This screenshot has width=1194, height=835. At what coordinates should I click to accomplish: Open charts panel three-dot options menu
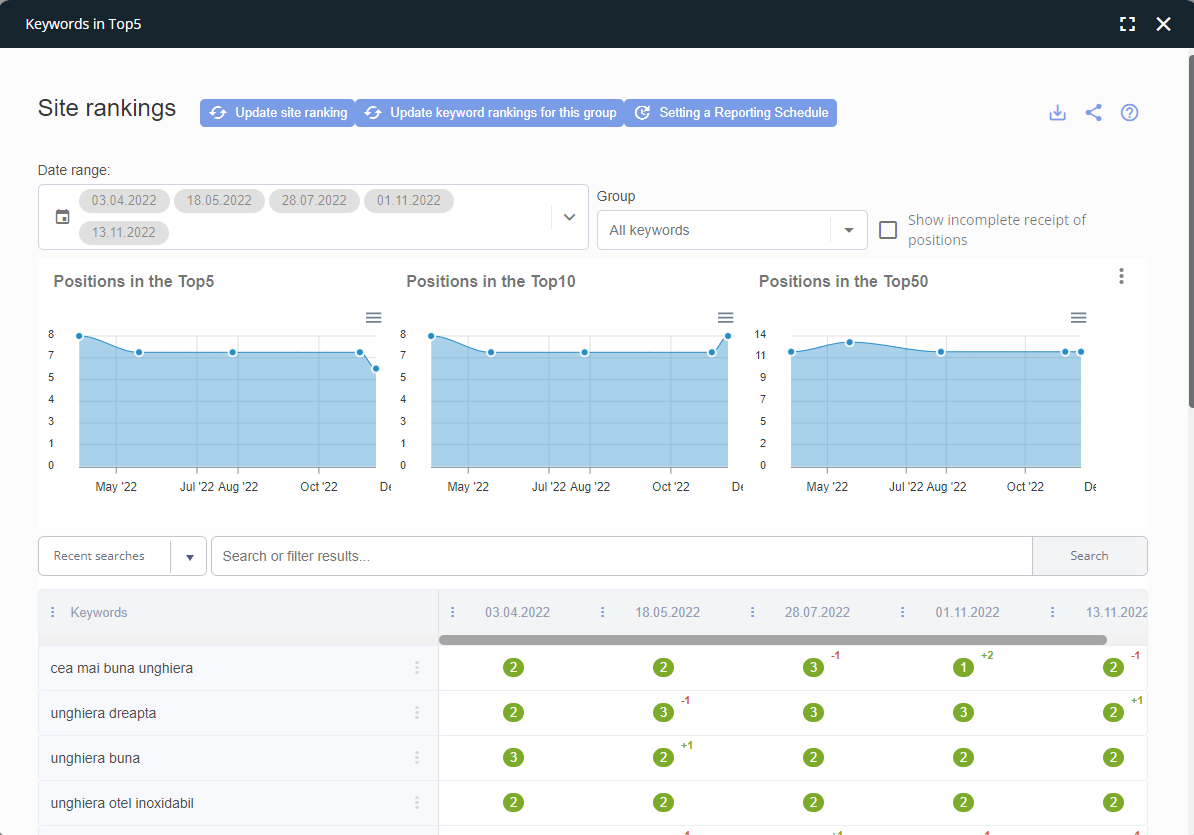(1121, 276)
